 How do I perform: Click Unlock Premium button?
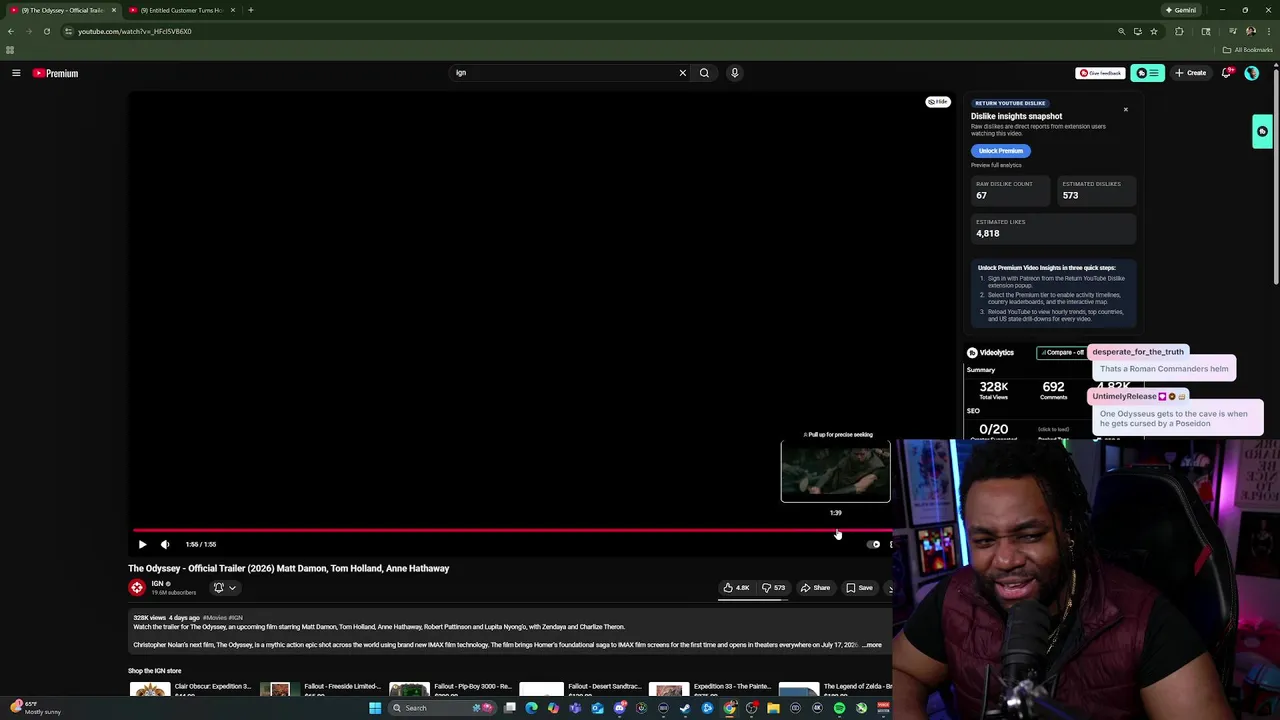[x=1001, y=151]
